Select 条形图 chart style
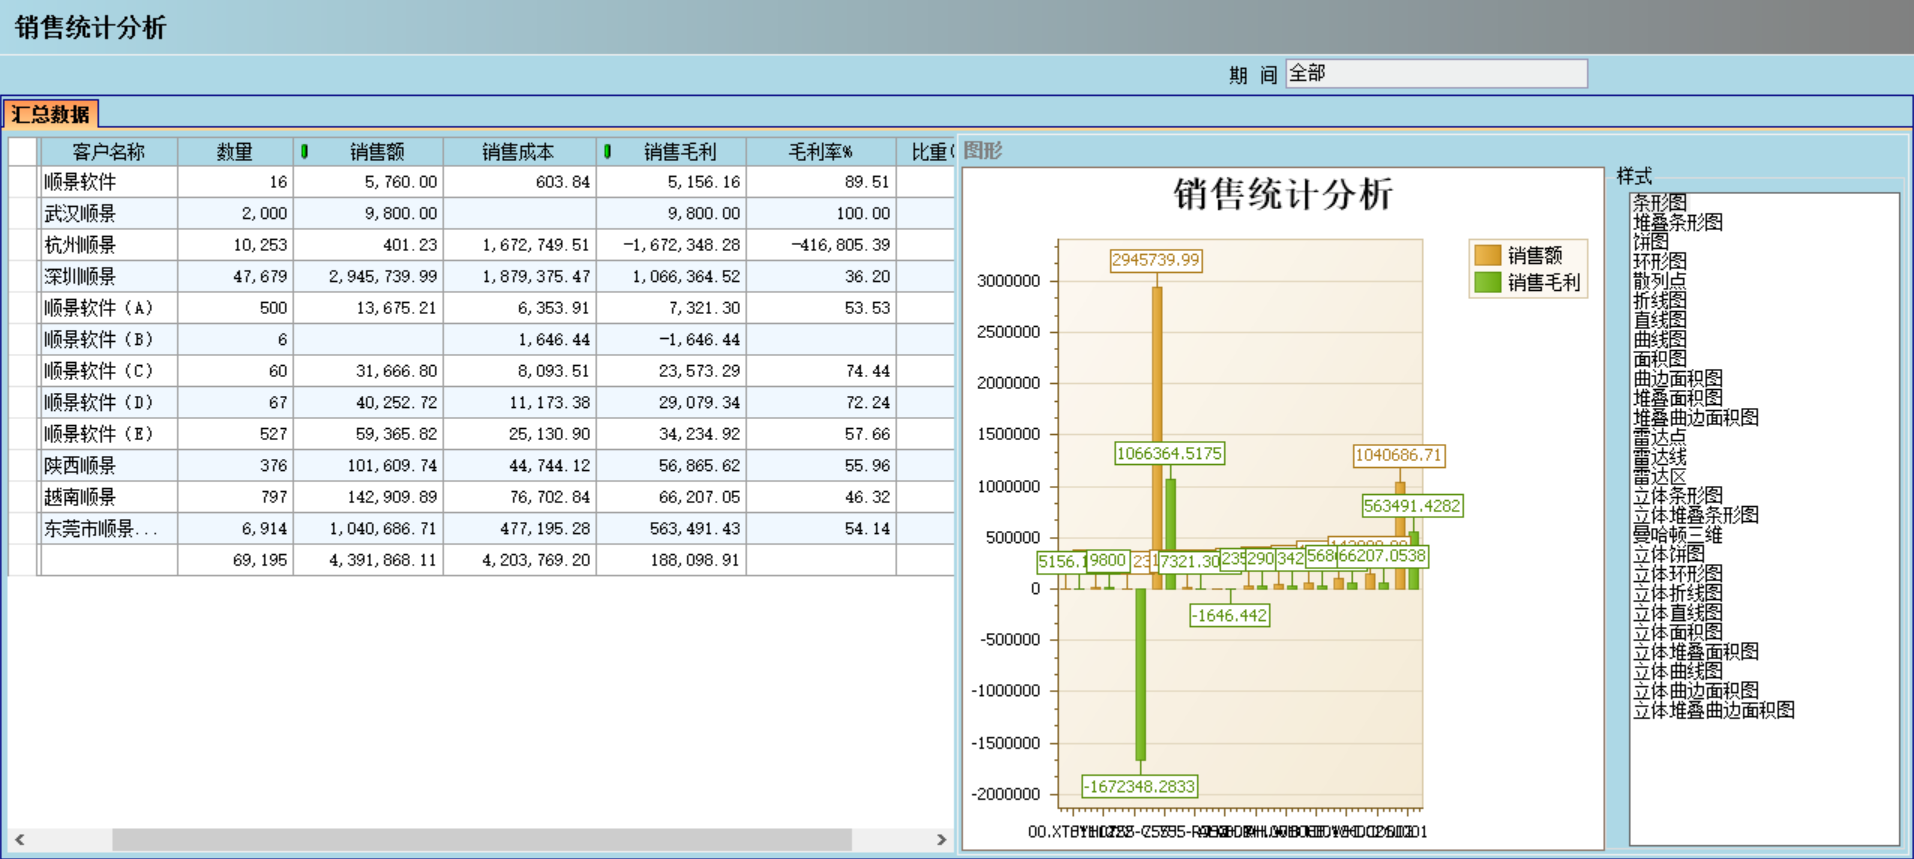The image size is (1914, 859). click(x=1660, y=203)
